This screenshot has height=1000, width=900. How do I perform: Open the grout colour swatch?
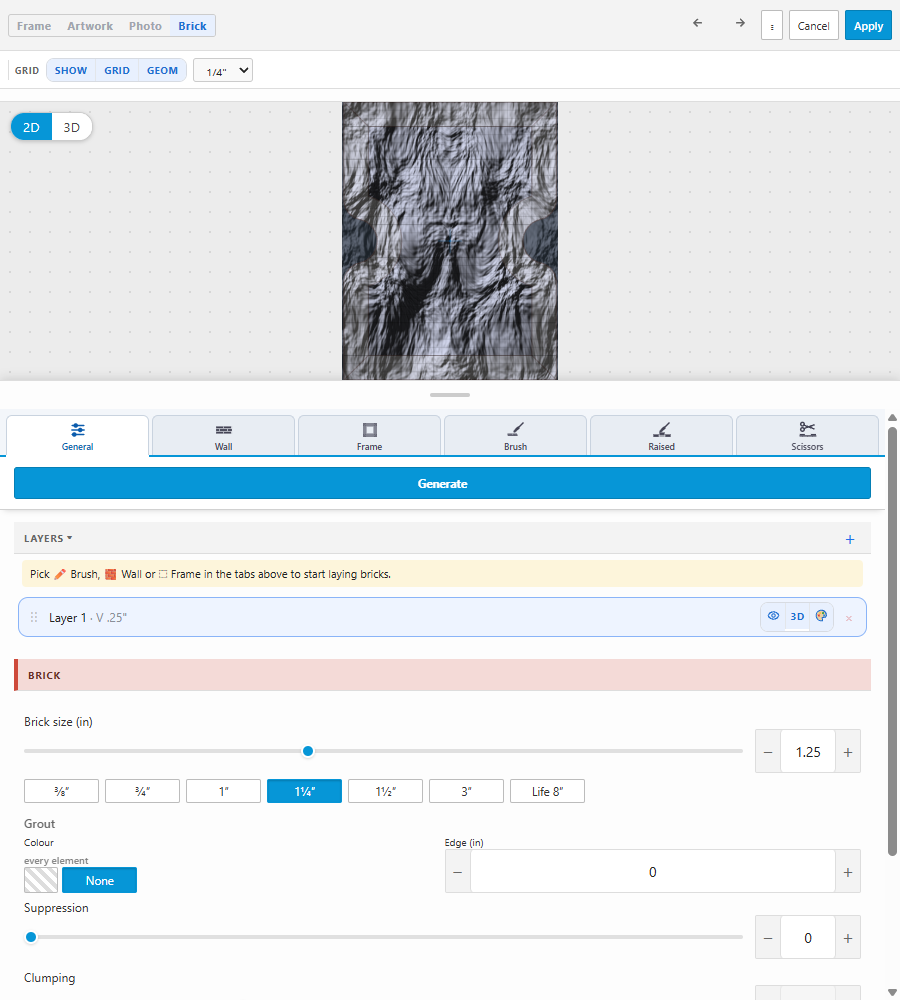(x=41, y=880)
